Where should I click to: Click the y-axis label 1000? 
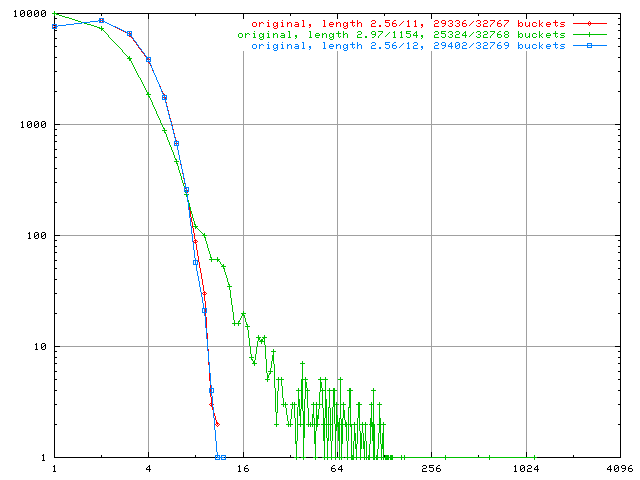tap(33, 124)
